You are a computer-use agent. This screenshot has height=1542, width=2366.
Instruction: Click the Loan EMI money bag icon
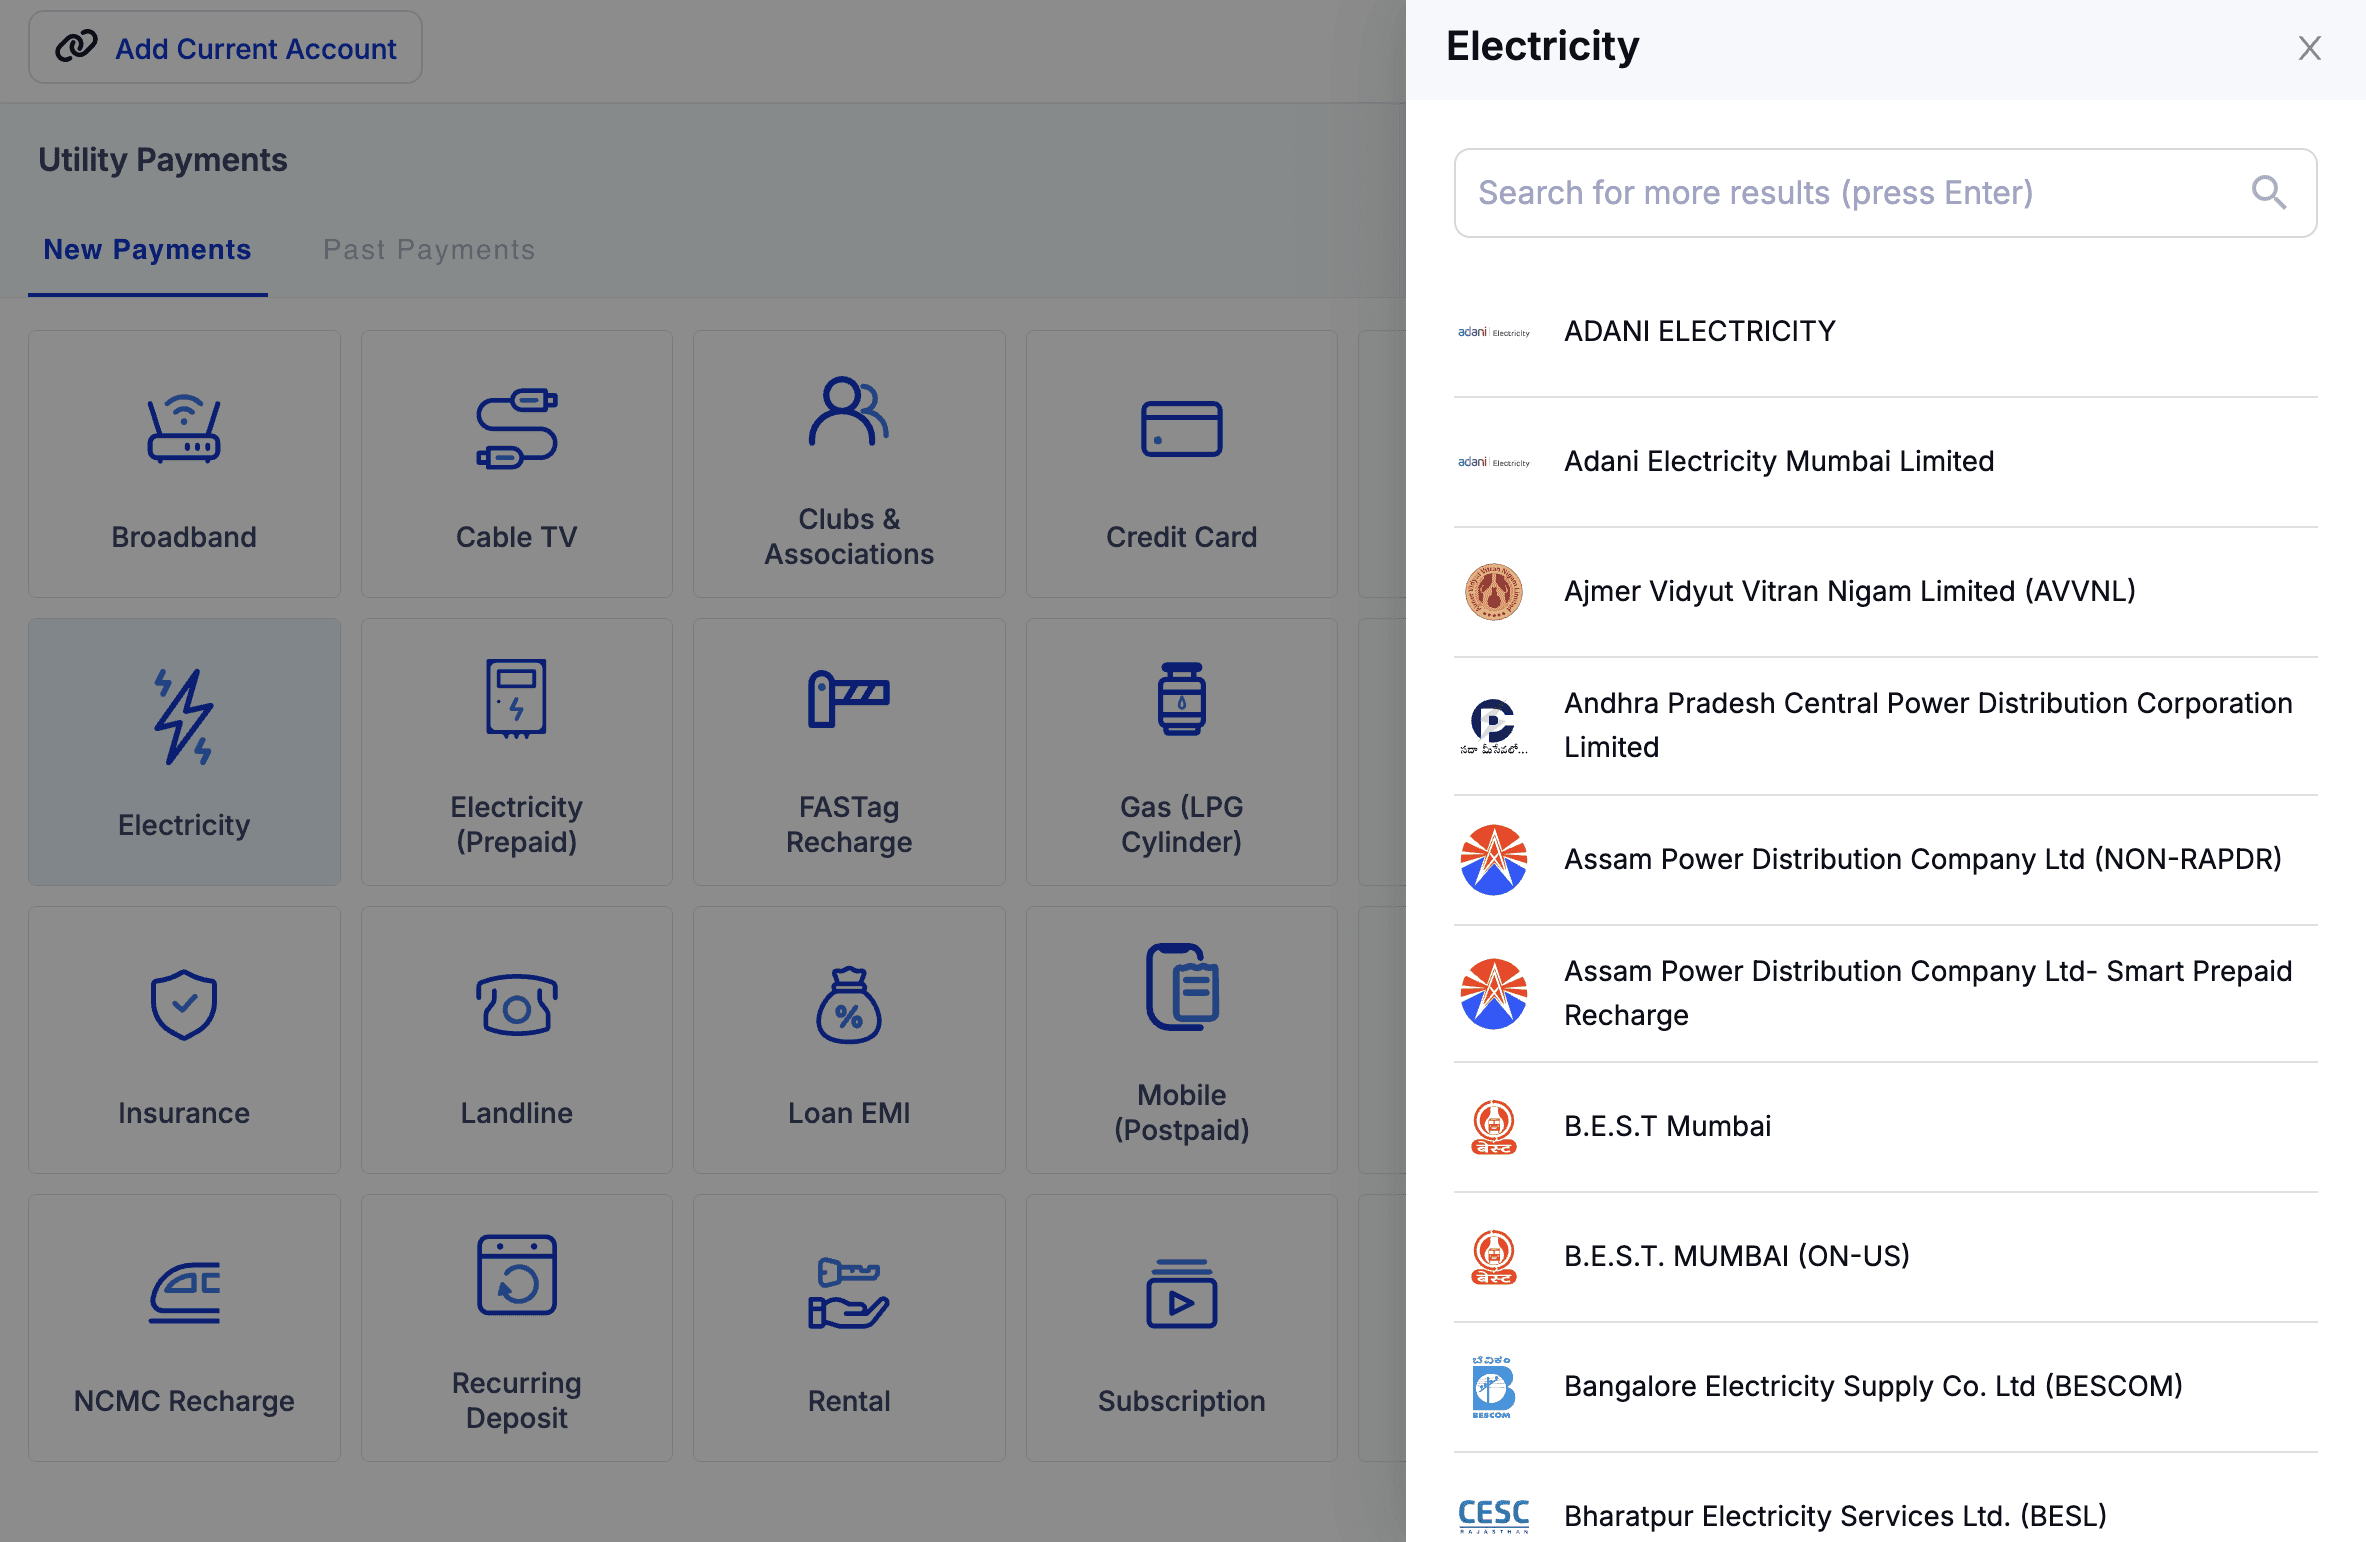coord(848,1005)
